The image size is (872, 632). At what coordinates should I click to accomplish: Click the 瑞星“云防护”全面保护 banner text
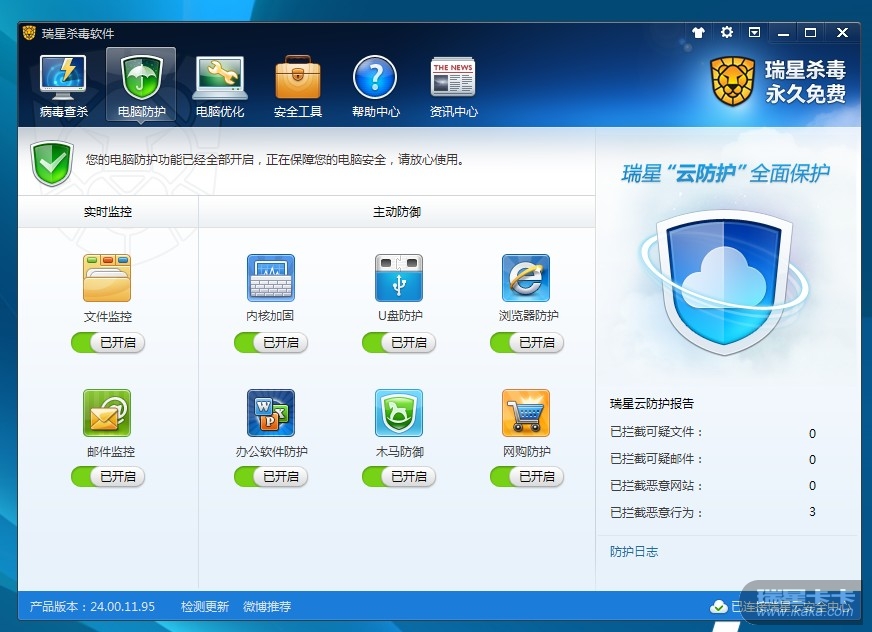click(725, 174)
